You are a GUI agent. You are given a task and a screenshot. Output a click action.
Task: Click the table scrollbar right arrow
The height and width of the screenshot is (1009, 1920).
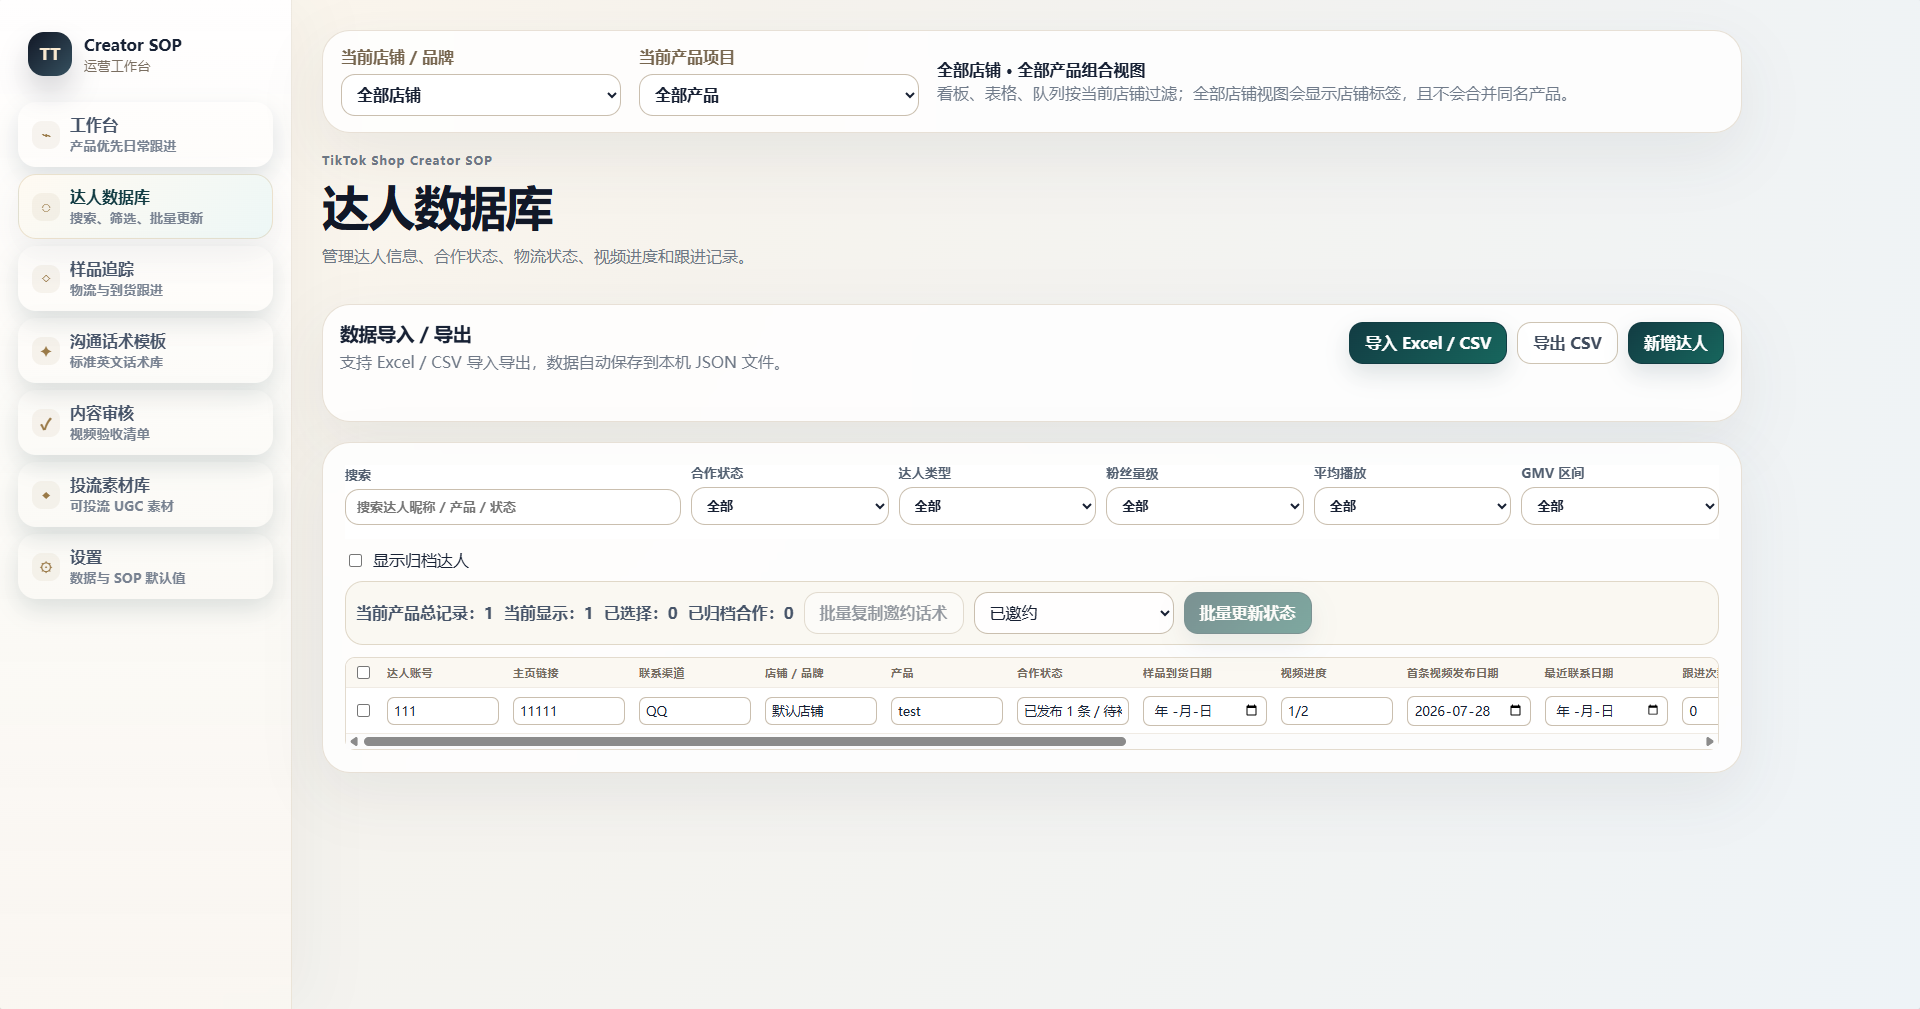point(1710,742)
